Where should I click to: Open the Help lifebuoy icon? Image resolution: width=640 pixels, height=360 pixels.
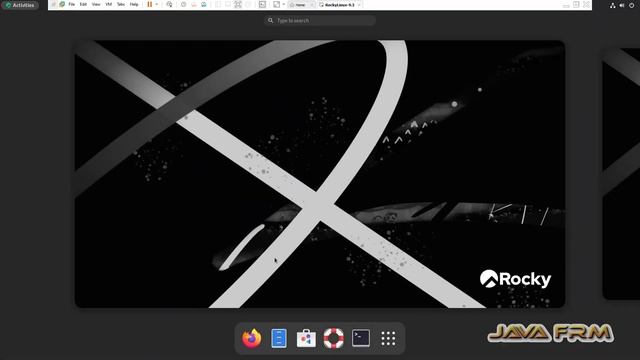tap(333, 338)
